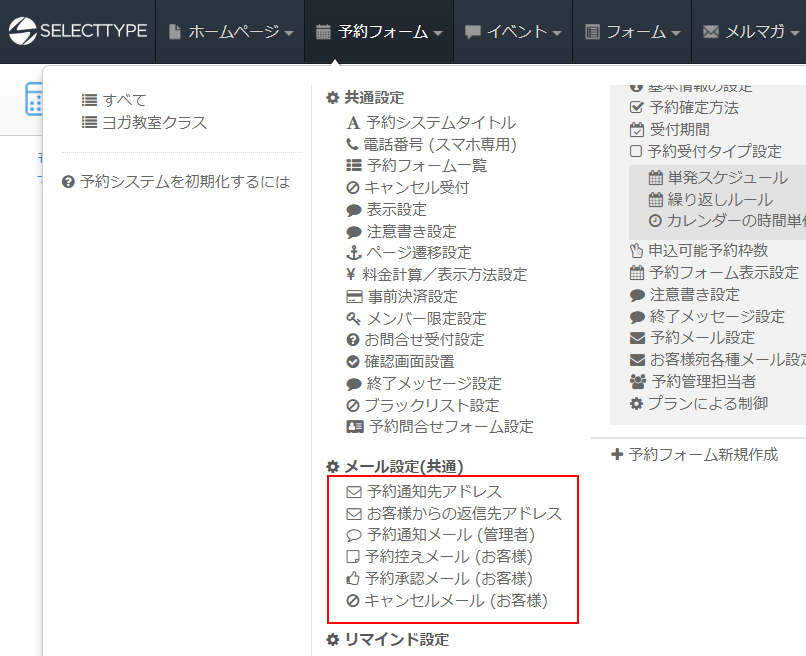The width and height of the screenshot is (806, 656).
Task: Click the checkbox icon beside 予約確定方法
Action: coord(636,108)
